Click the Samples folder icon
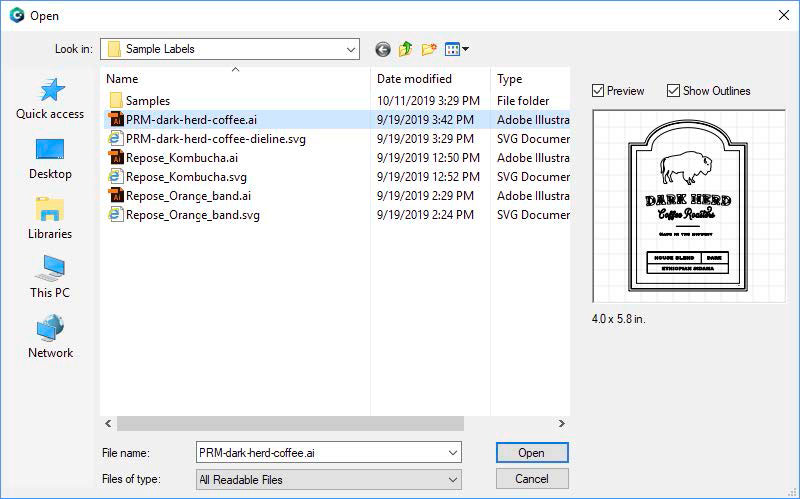800x499 pixels. [x=116, y=101]
